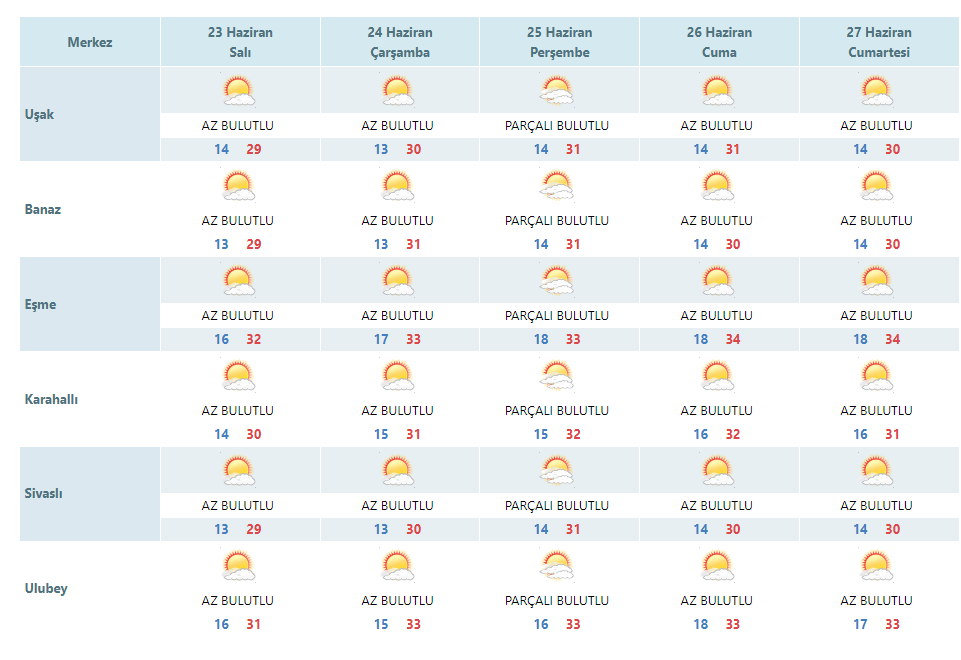The image size is (961, 660).
Task: Click Eşme weather icon for 27 Haziran
Action: [x=876, y=281]
